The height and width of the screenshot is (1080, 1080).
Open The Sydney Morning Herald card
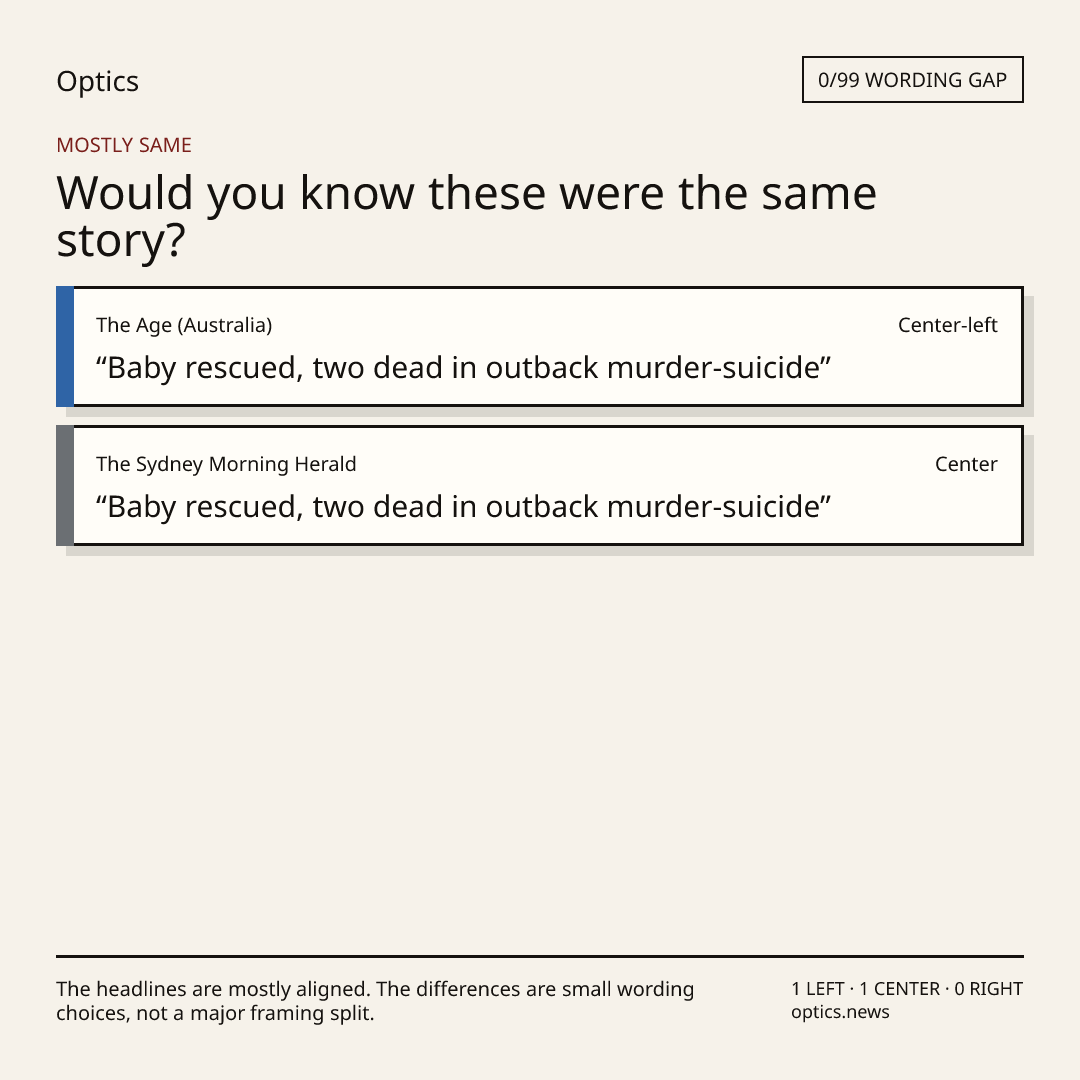pyautogui.click(x=540, y=486)
